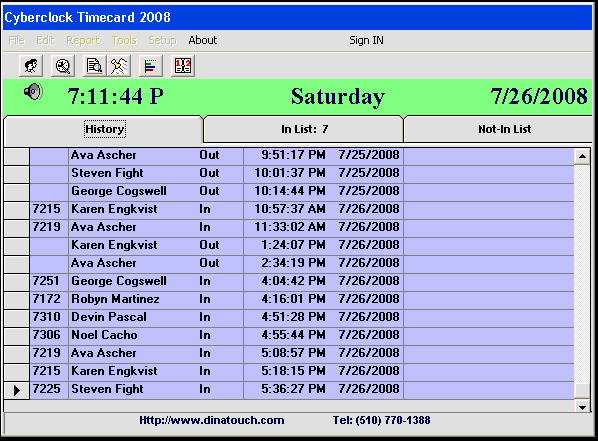This screenshot has width=598, height=441.
Task: Click George Cogswell in the 10:14:44 PM row
Action: [119, 191]
